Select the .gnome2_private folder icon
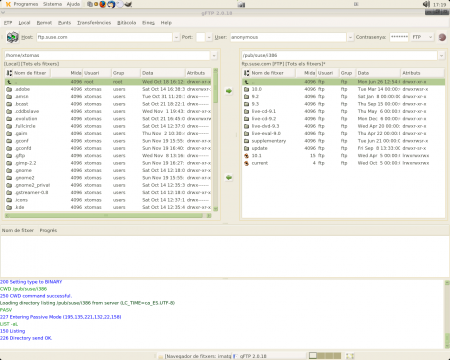 [9, 185]
